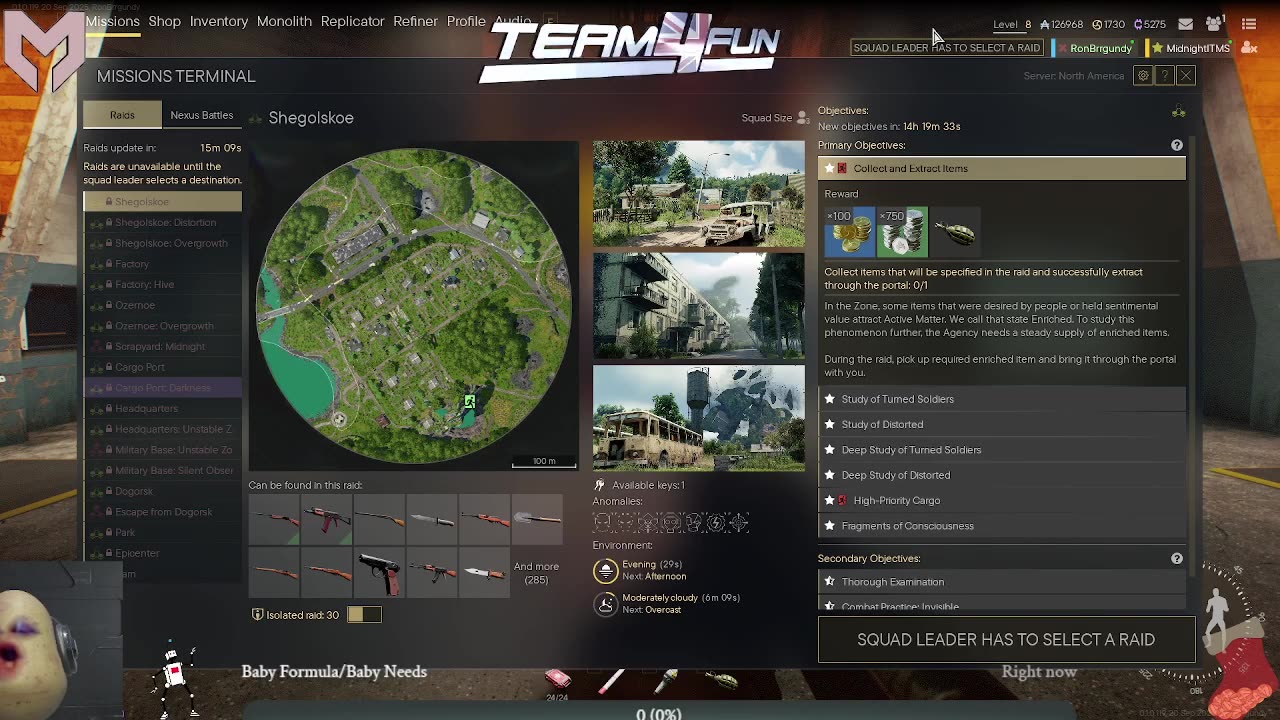Click the Isolated raid shield icon

pos(257,615)
